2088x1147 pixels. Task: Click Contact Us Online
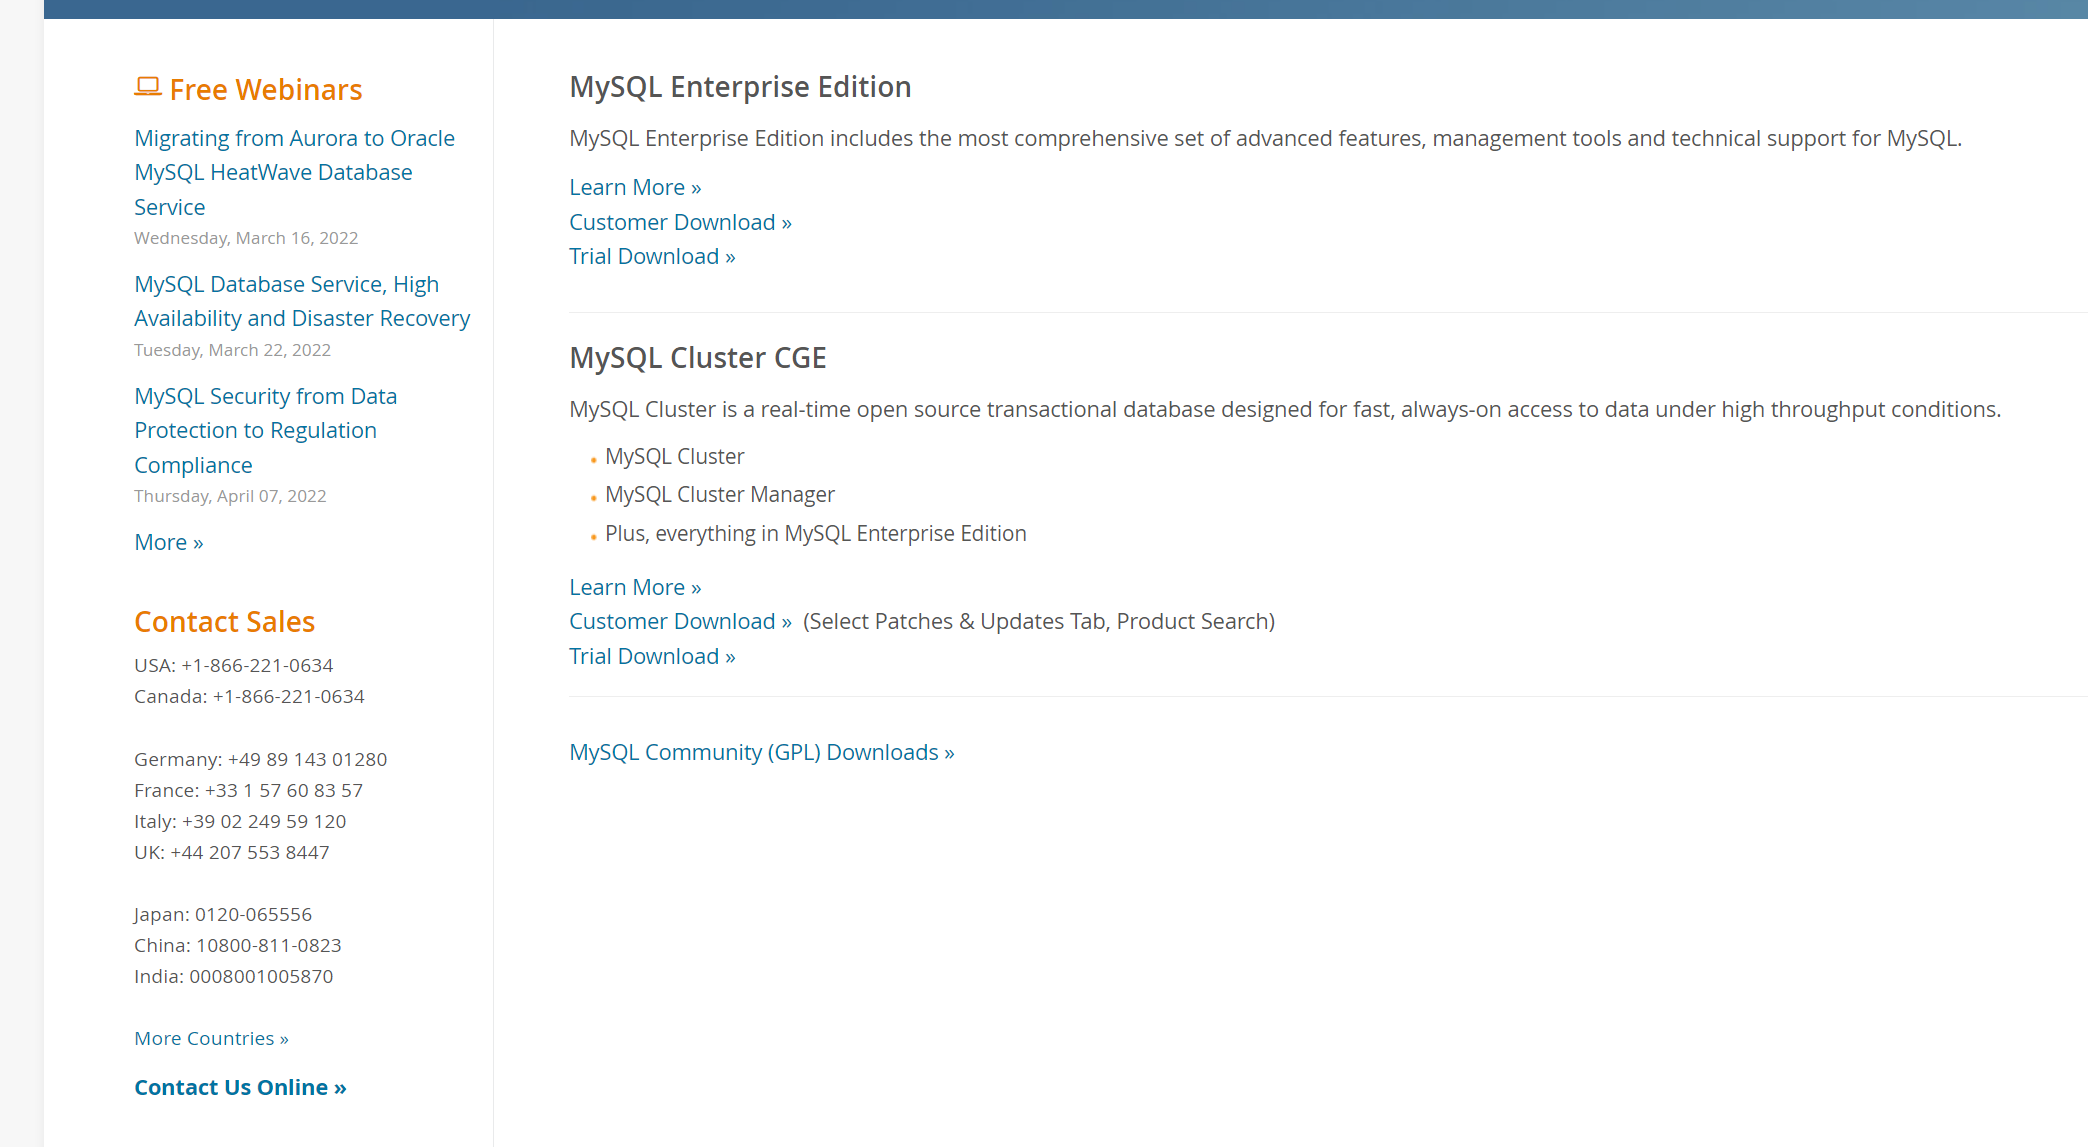point(240,1087)
